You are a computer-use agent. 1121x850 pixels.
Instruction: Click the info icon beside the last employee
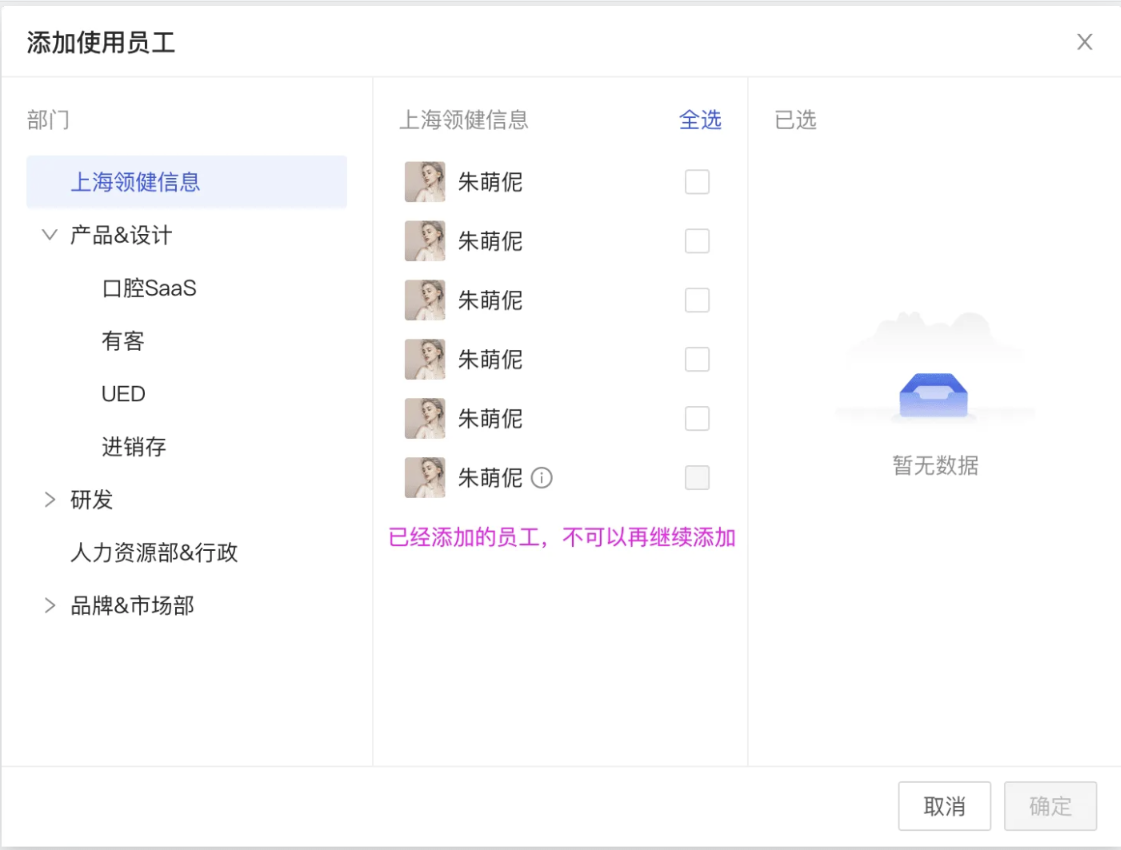pos(541,478)
